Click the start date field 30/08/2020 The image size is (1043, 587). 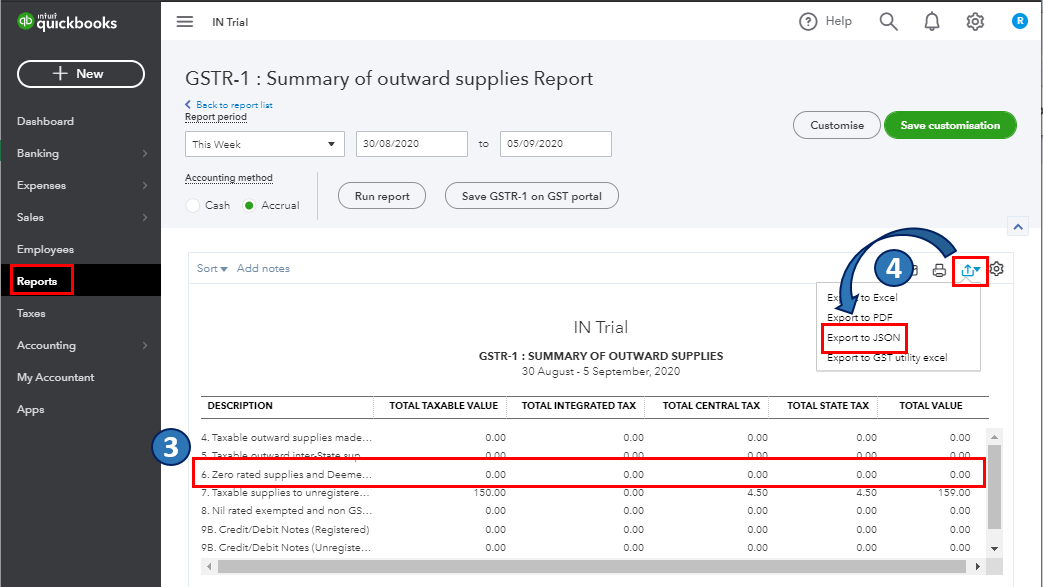click(x=411, y=144)
